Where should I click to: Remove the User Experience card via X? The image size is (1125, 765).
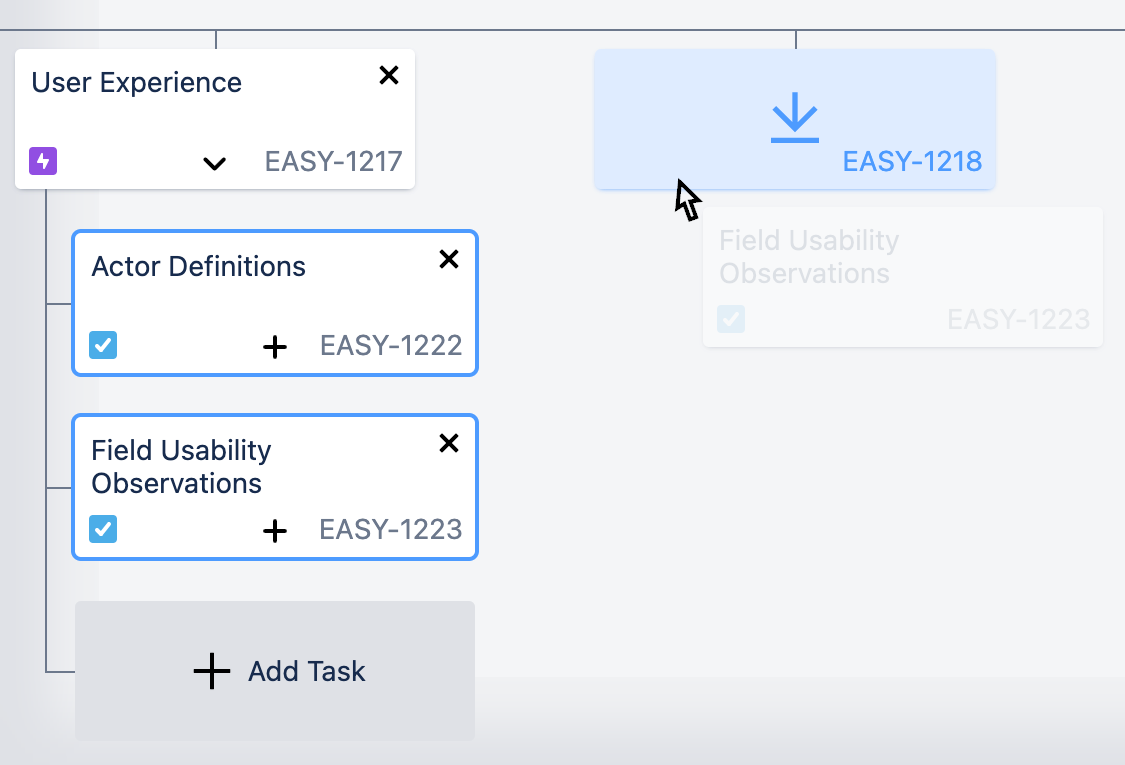(389, 75)
